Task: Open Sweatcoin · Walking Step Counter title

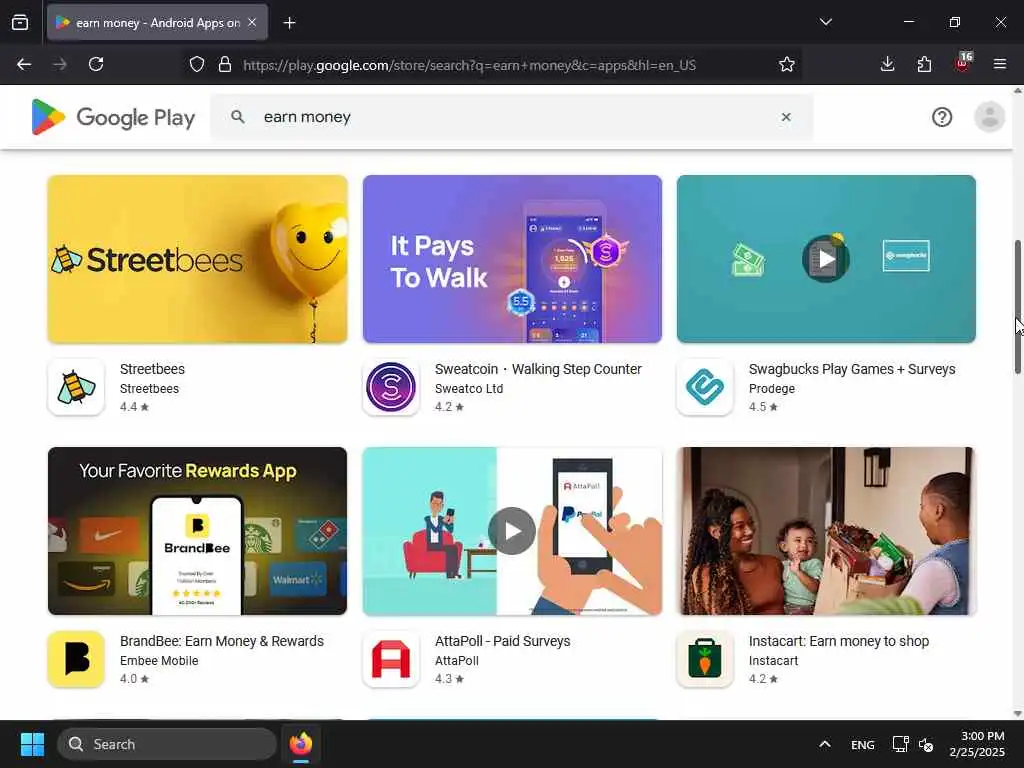Action: [538, 369]
